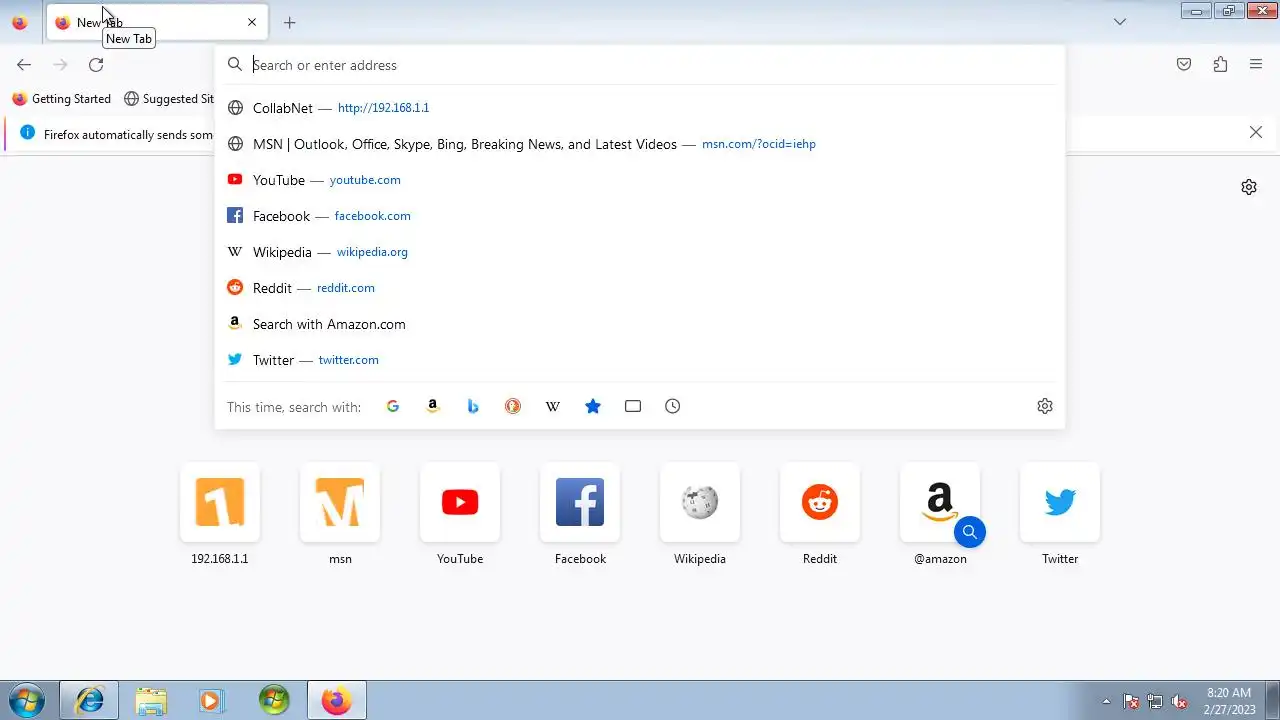Open new tab personalize gear icon
This screenshot has width=1280, height=720.
[x=1249, y=187]
